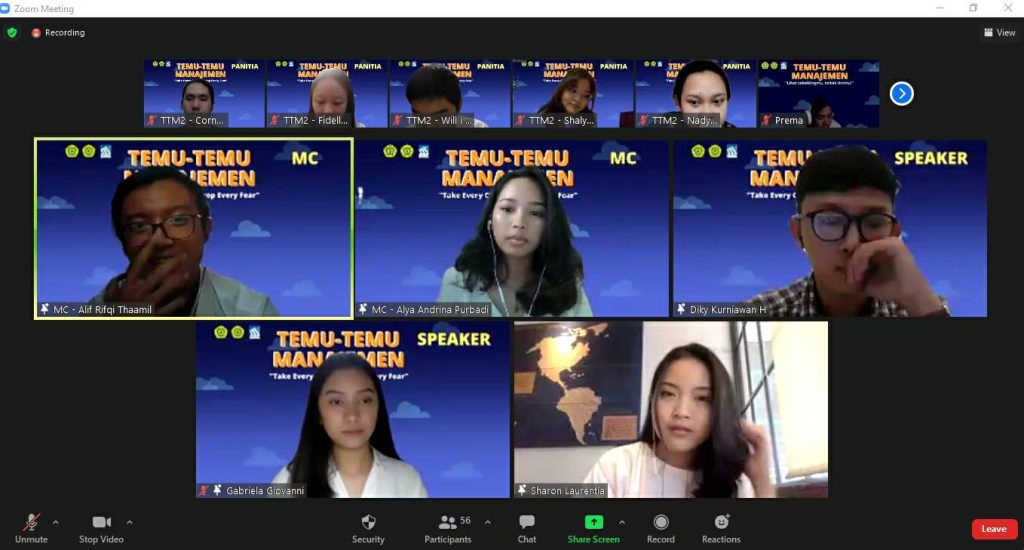
Task: Select the Prema participant thumbnail
Action: [x=818, y=93]
